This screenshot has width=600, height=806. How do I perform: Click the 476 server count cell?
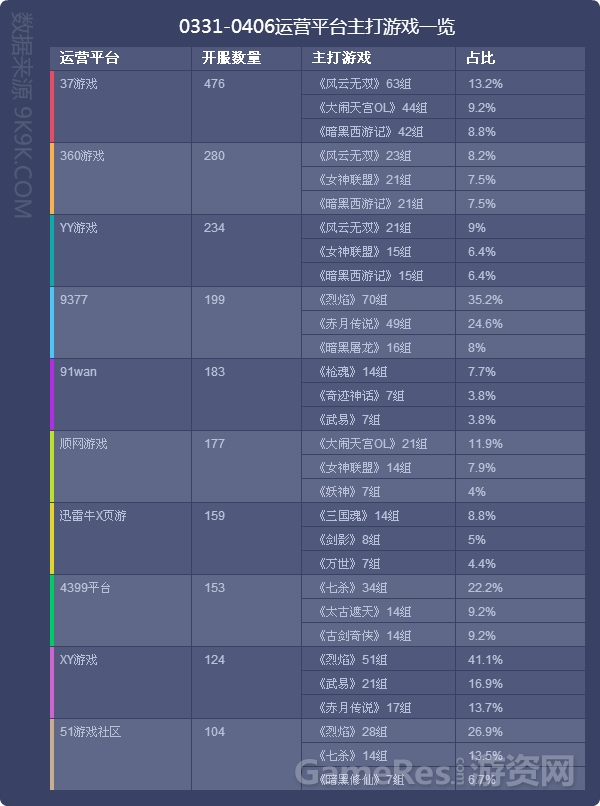[x=246, y=106]
